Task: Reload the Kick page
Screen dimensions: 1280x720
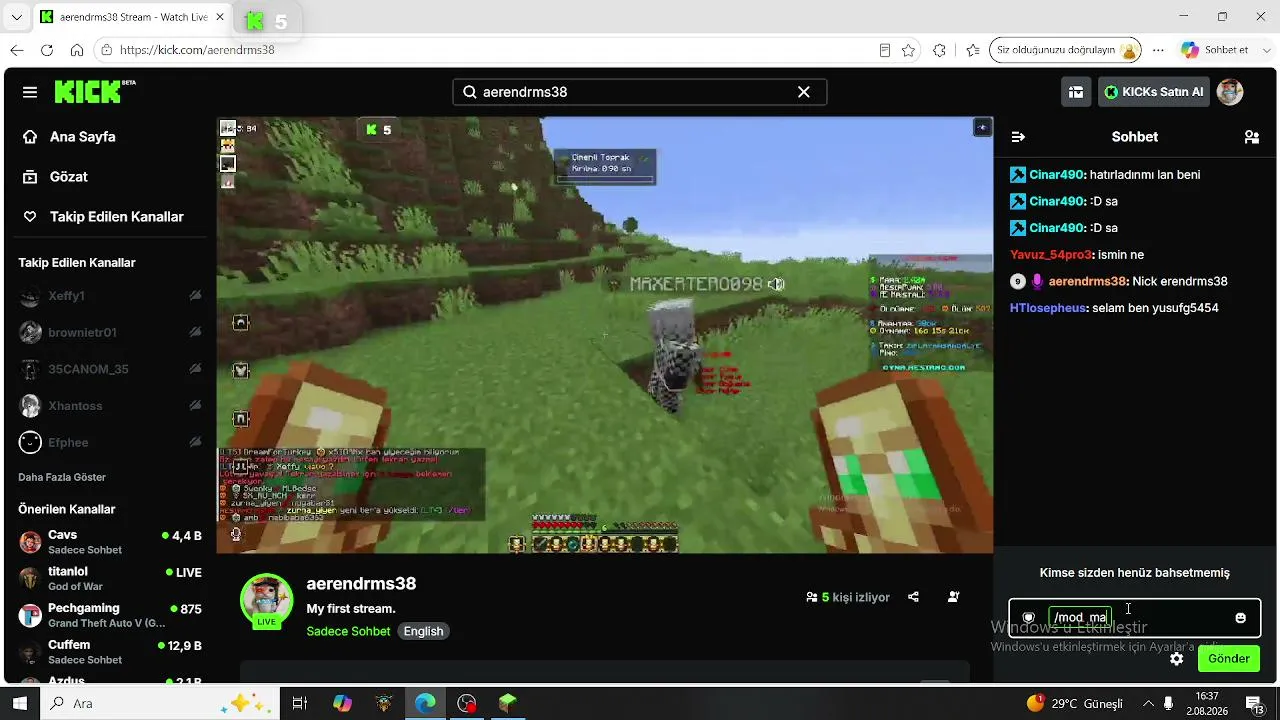Action: coord(47,50)
